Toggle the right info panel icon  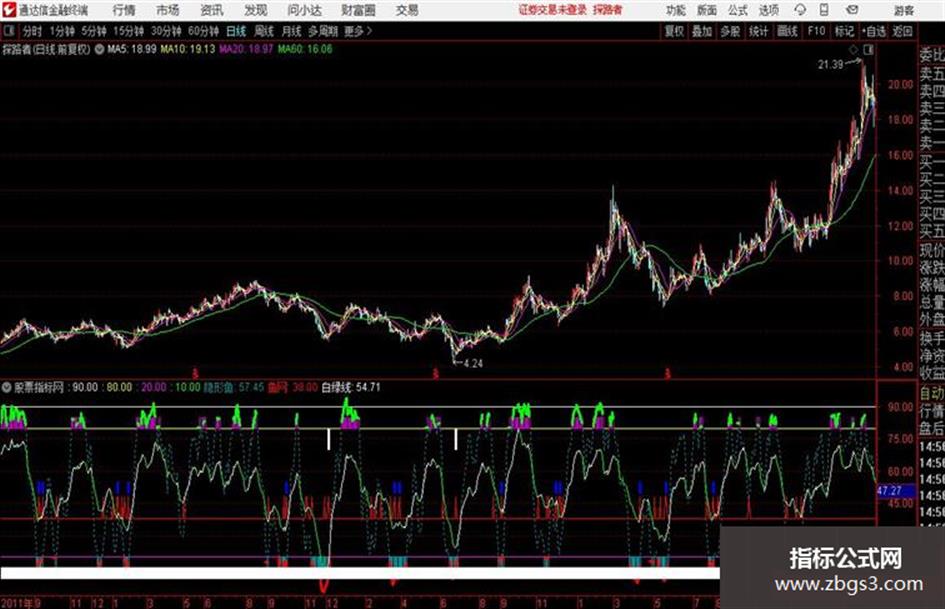pyautogui.click(x=868, y=50)
